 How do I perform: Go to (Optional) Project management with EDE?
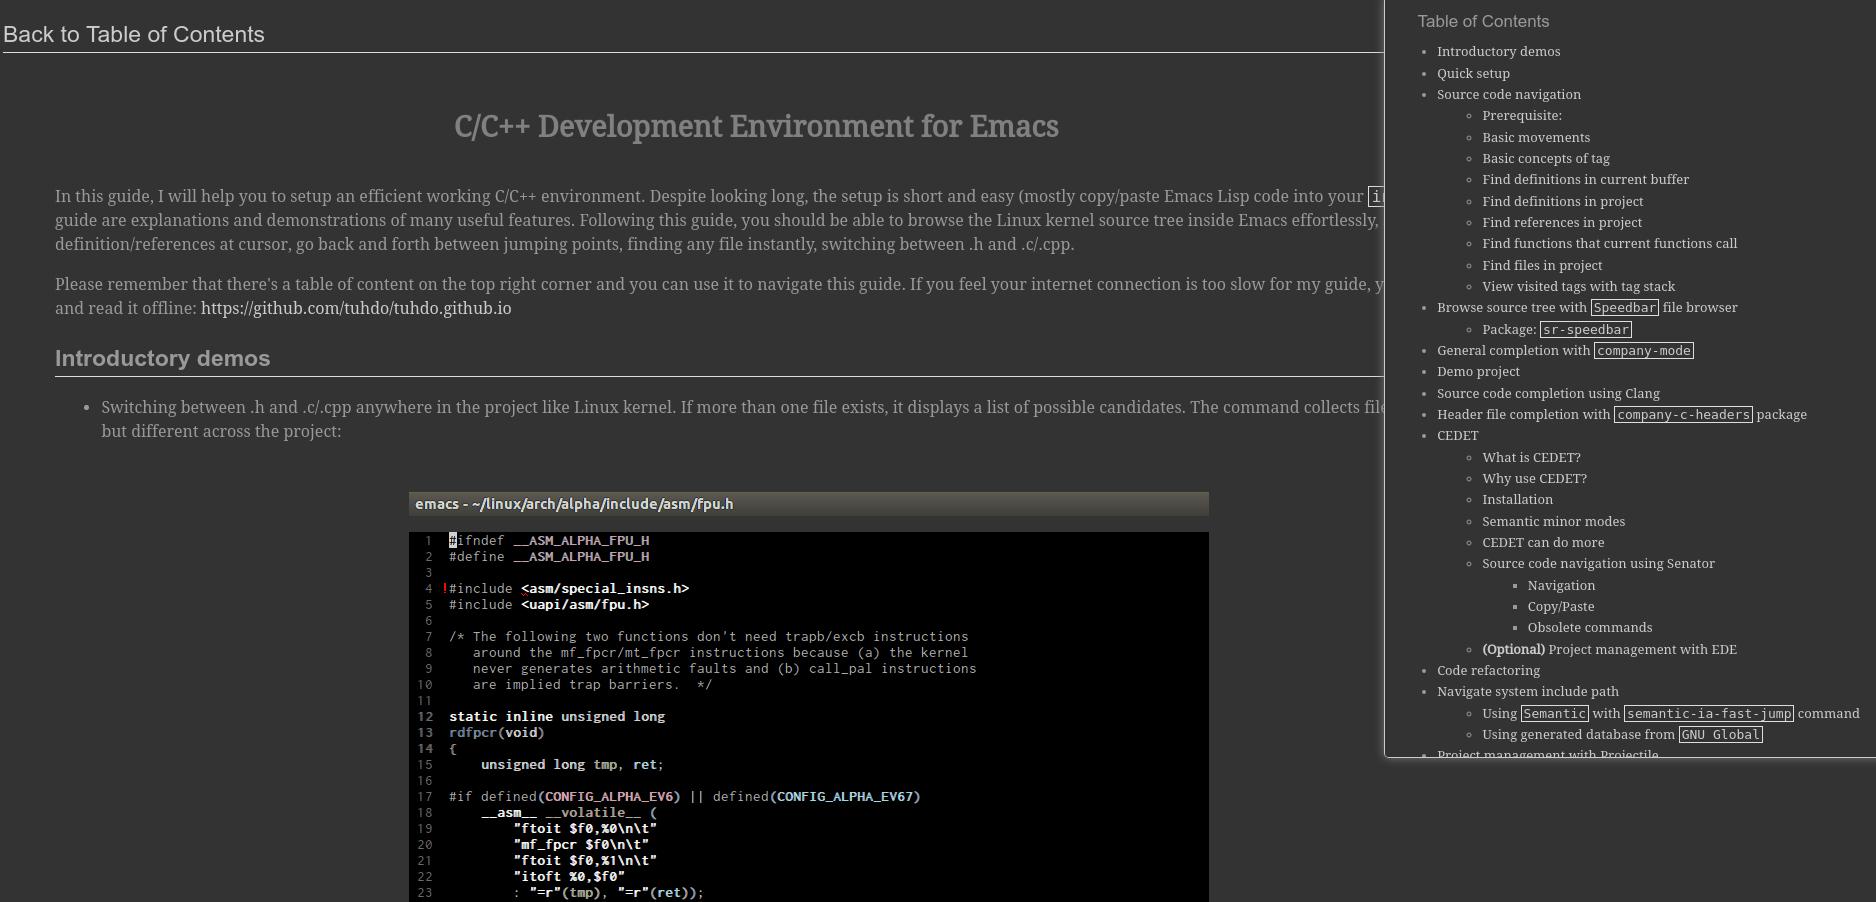pyautogui.click(x=1609, y=650)
